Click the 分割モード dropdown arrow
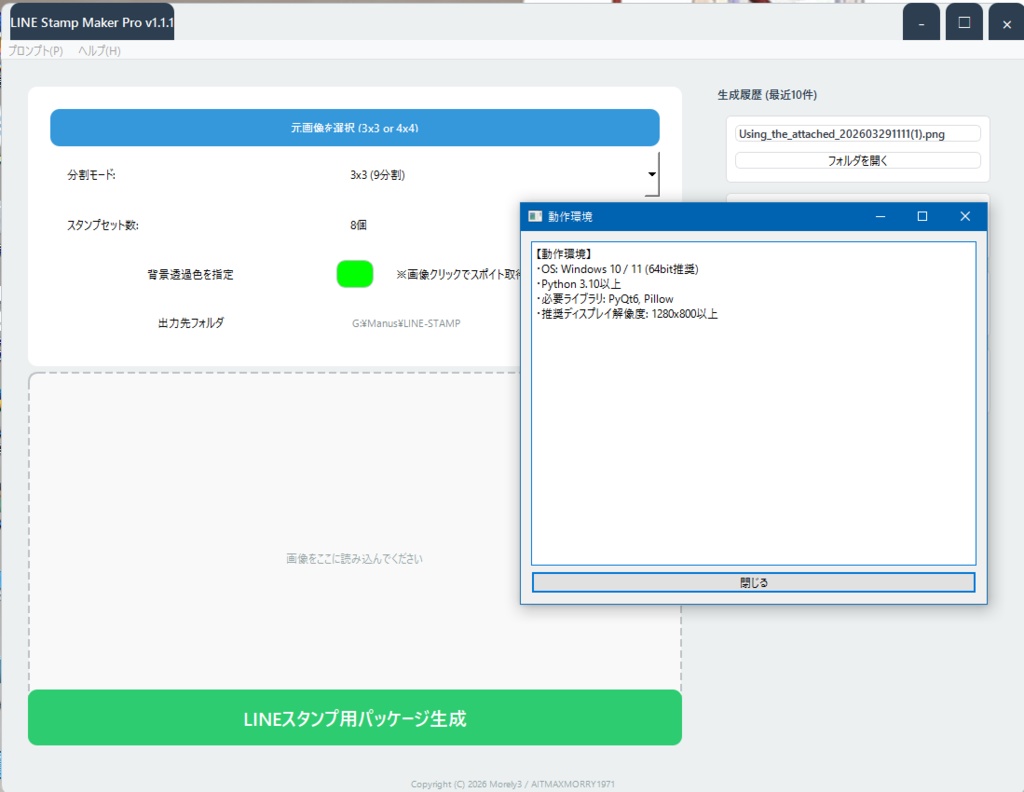The height and width of the screenshot is (792, 1024). (652, 175)
